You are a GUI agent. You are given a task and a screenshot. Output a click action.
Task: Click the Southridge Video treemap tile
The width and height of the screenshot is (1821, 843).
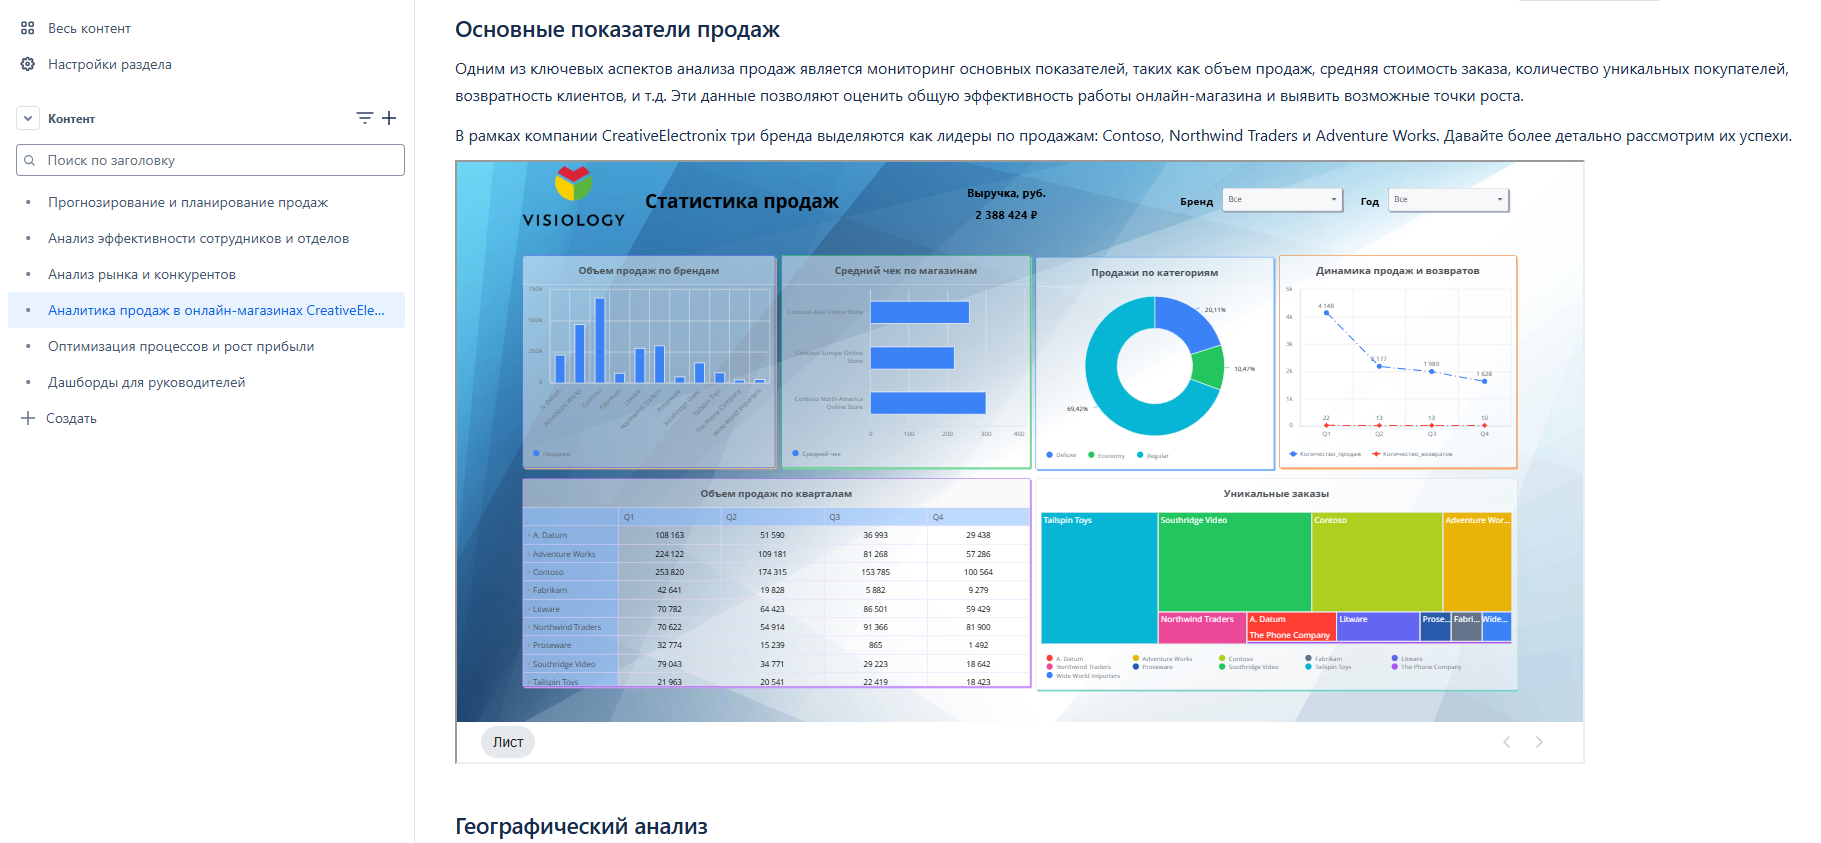click(x=1234, y=562)
